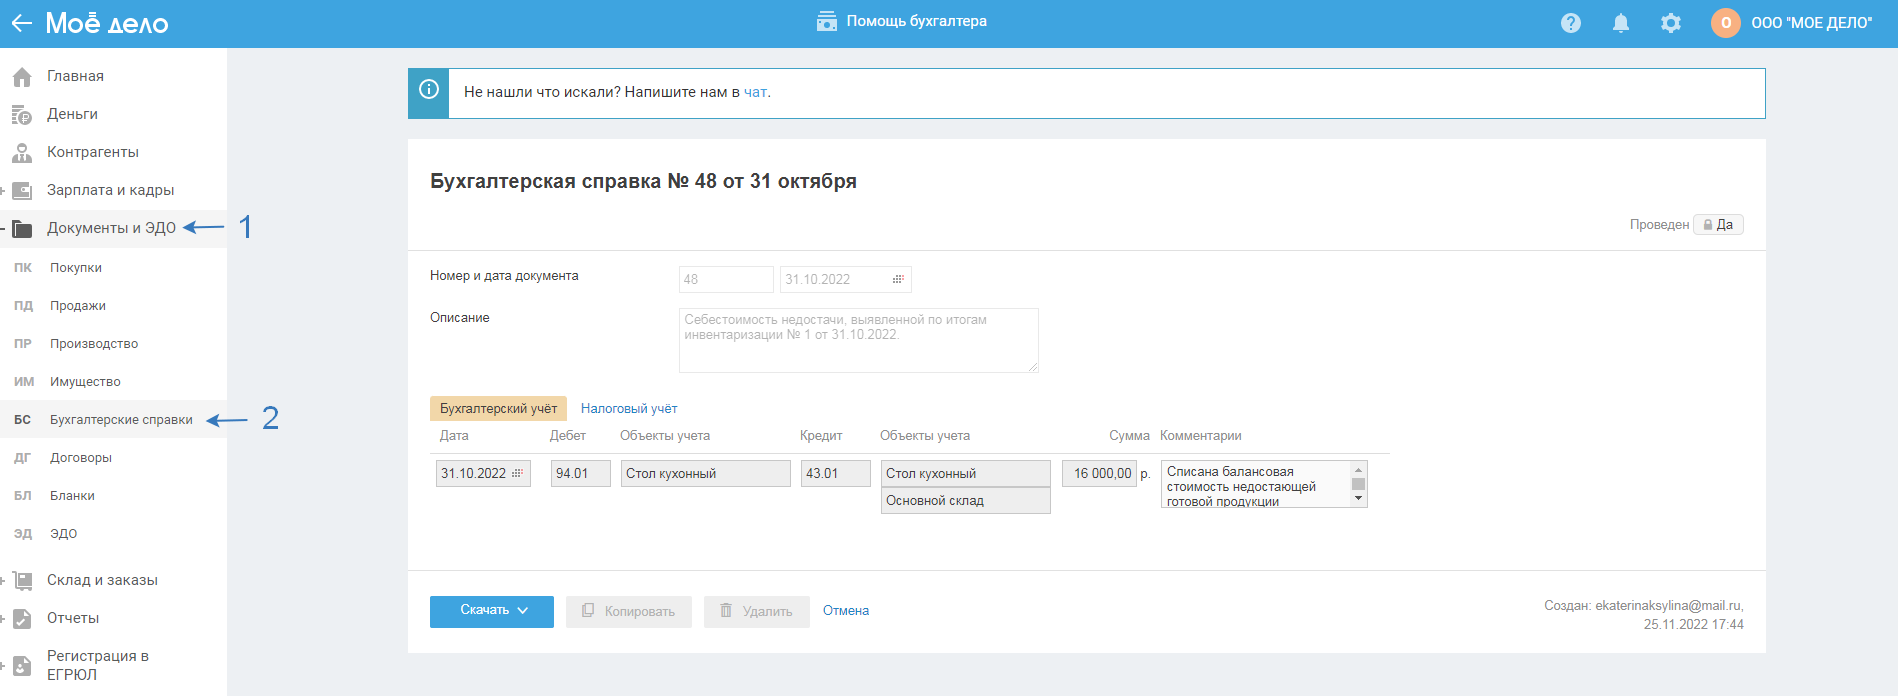
Task: Click the Регистрация в ЕГРЮЛ document icon
Action: pyautogui.click(x=22, y=665)
